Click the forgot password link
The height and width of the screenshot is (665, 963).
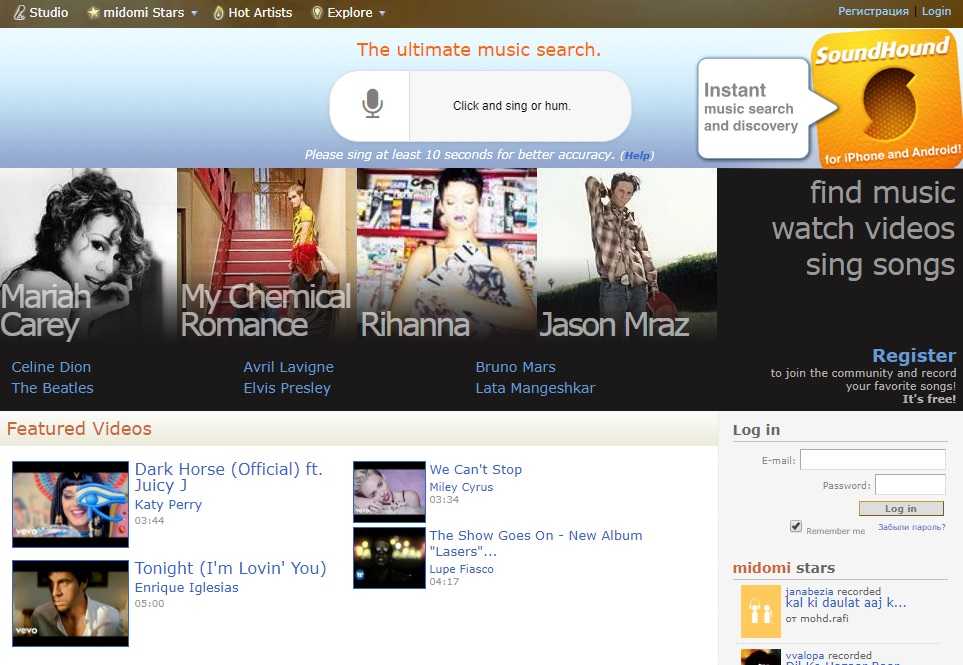(x=911, y=527)
